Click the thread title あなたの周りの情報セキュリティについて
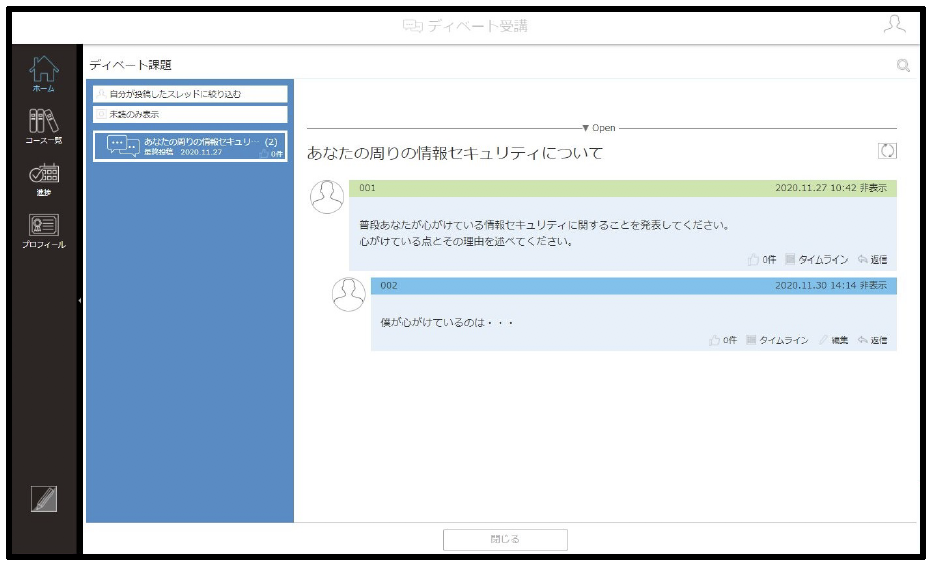 (455, 153)
